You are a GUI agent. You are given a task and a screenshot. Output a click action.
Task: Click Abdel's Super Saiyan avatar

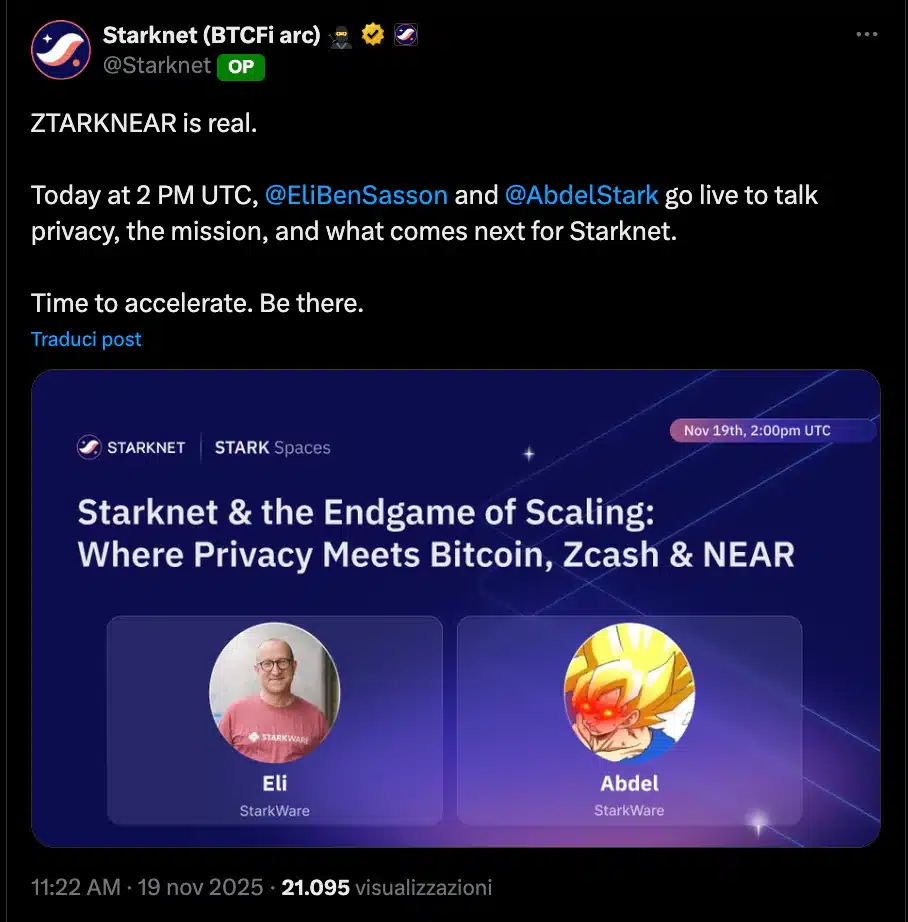point(629,692)
